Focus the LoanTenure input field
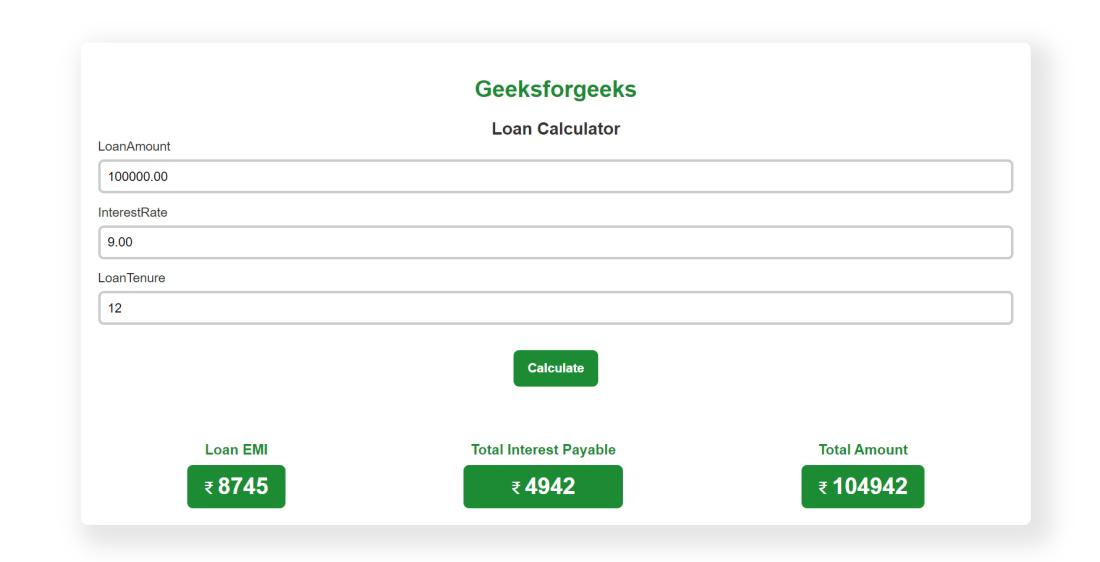This screenshot has width=1100, height=562. pos(556,308)
